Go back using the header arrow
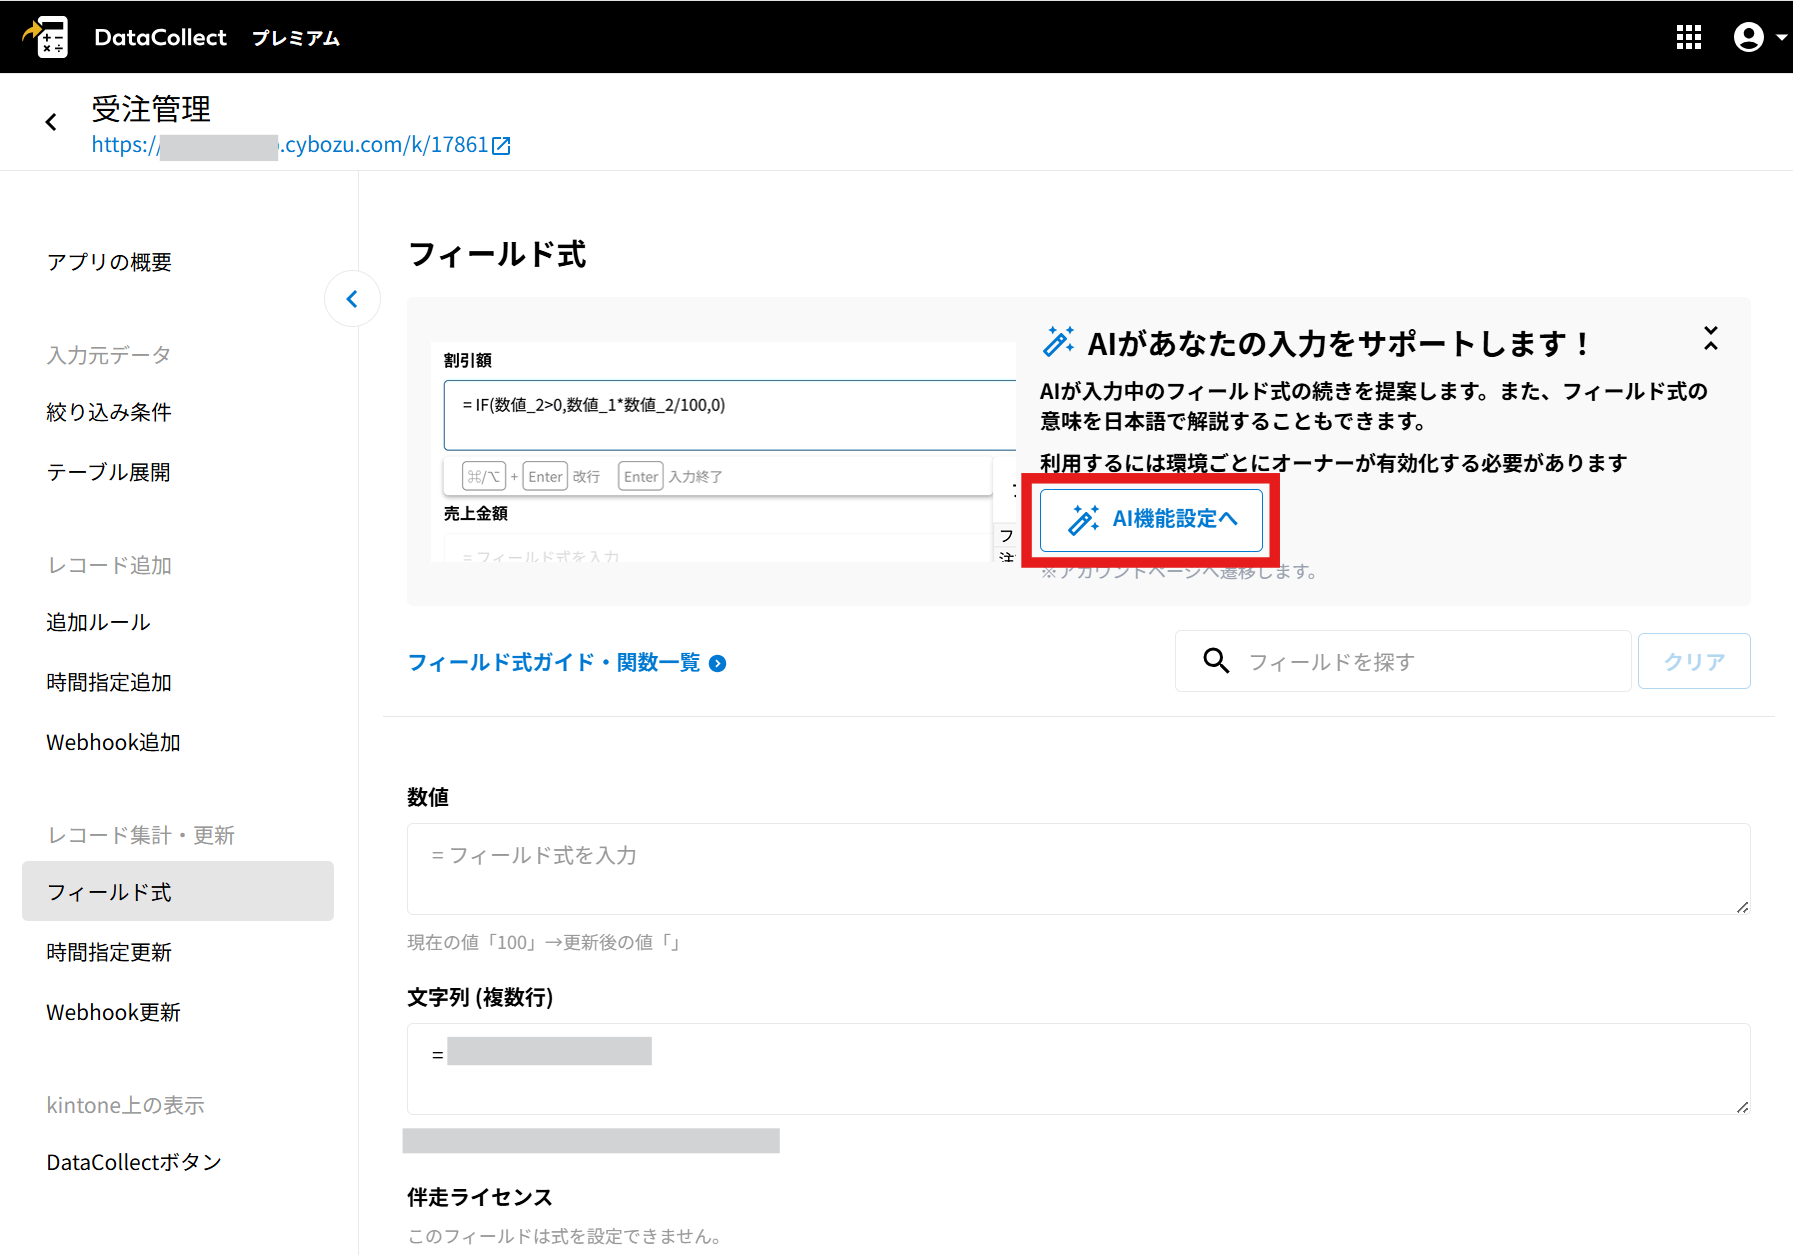Viewport: 1793px width, 1255px height. [x=51, y=122]
